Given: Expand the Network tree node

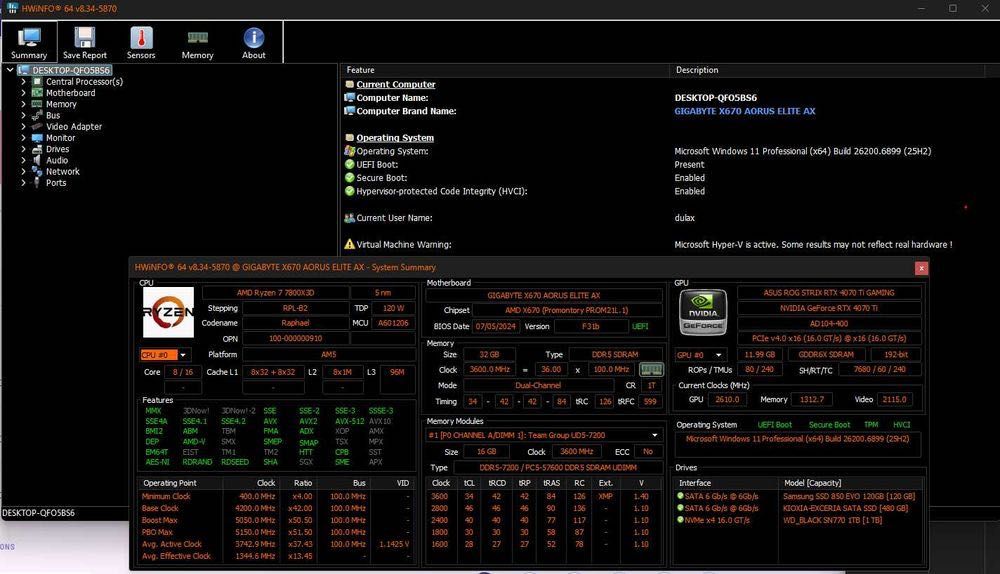Looking at the screenshot, I should 24,172.
